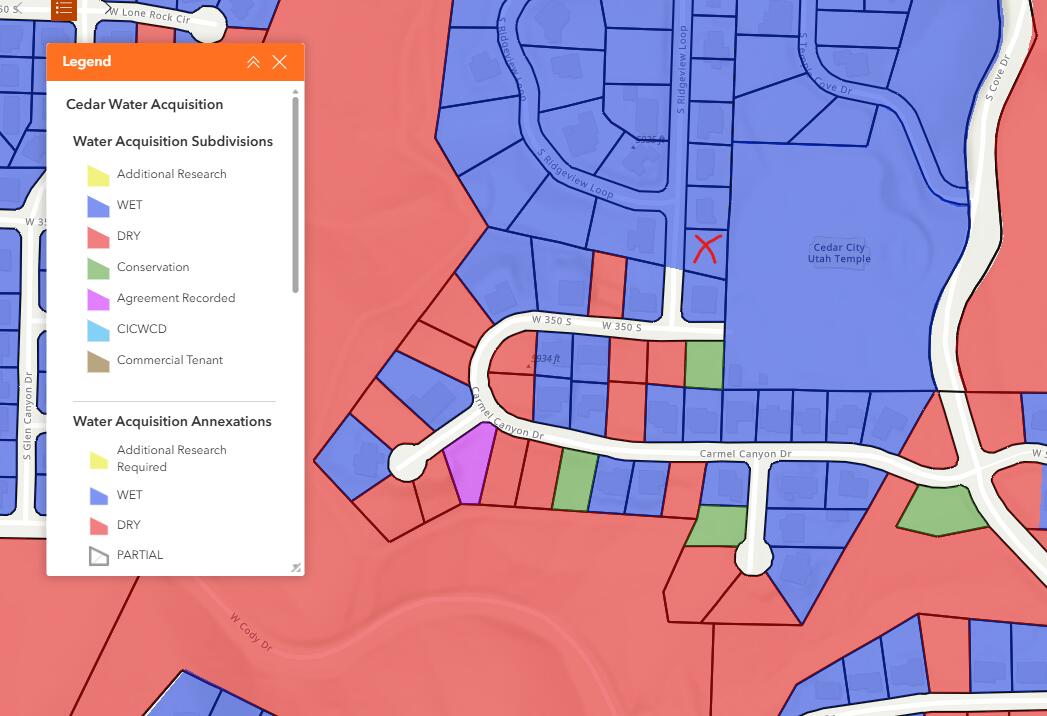Collapse the Legend panel with double chevron
1047x716 pixels.
(x=253, y=62)
